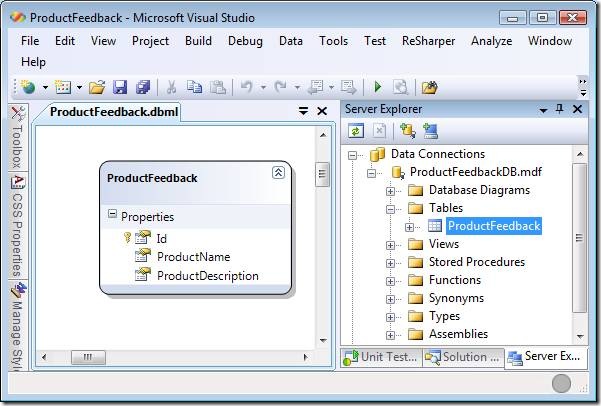Click the Navigate Backward toolbar icon
This screenshot has width=601, height=406.
[315, 87]
